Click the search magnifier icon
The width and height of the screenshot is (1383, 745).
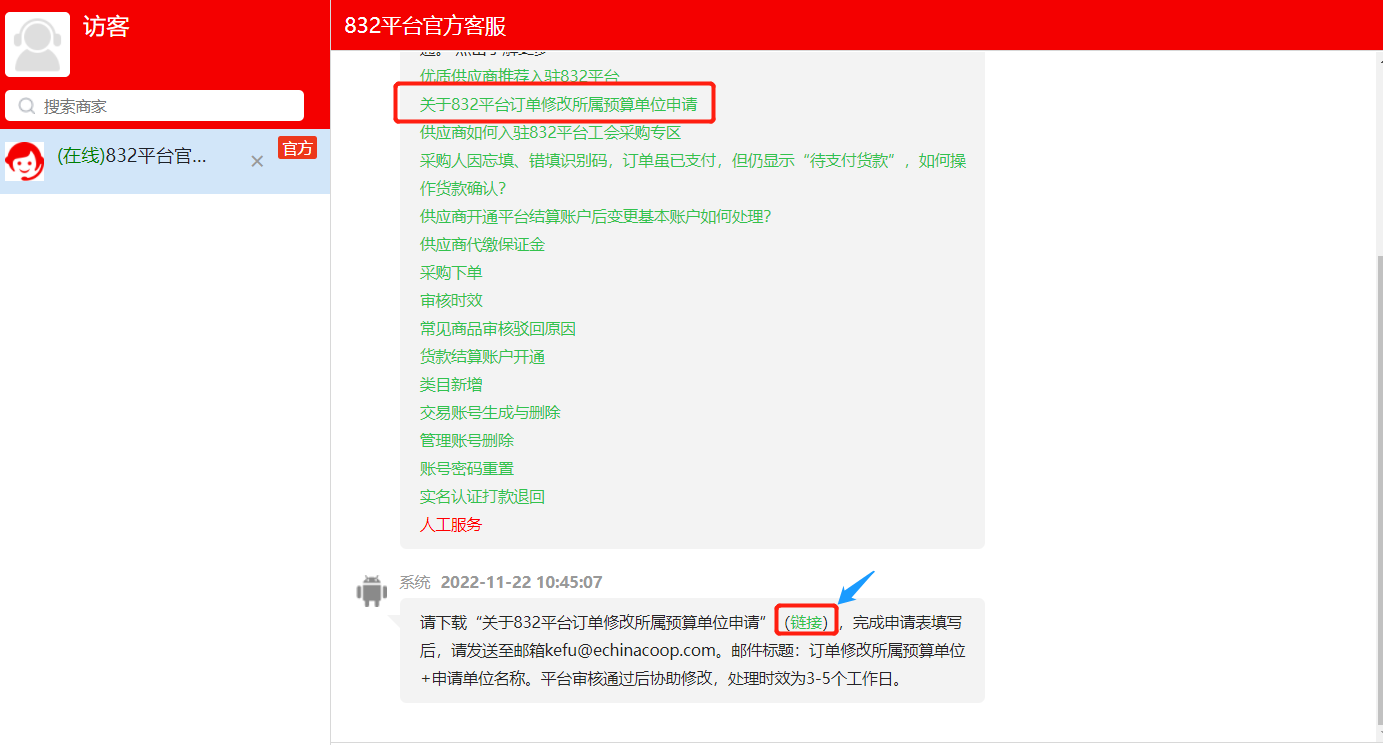27,106
